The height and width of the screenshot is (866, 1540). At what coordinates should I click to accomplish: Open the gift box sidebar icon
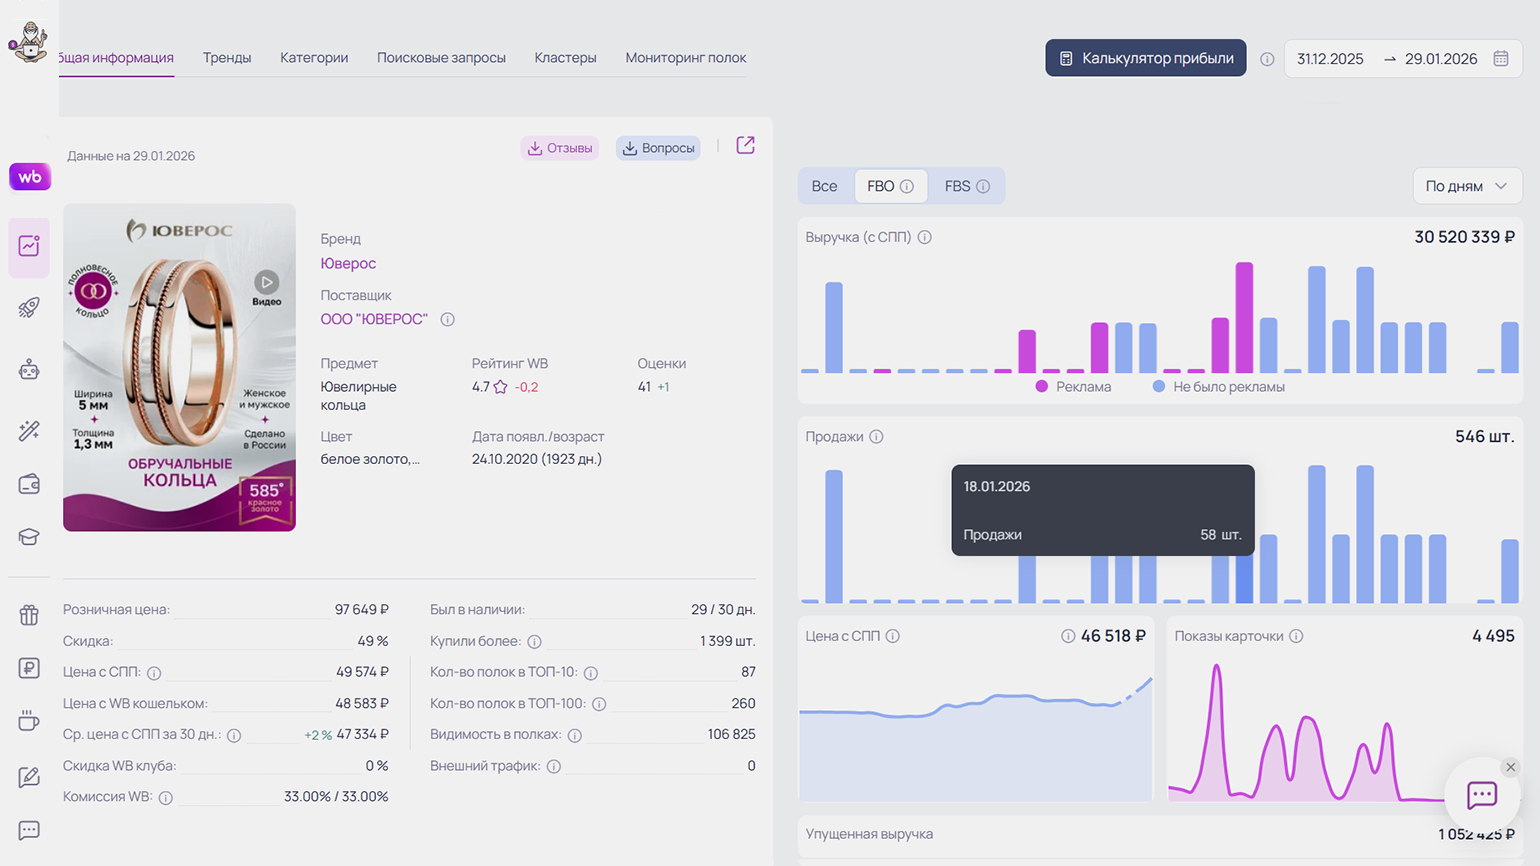29,615
